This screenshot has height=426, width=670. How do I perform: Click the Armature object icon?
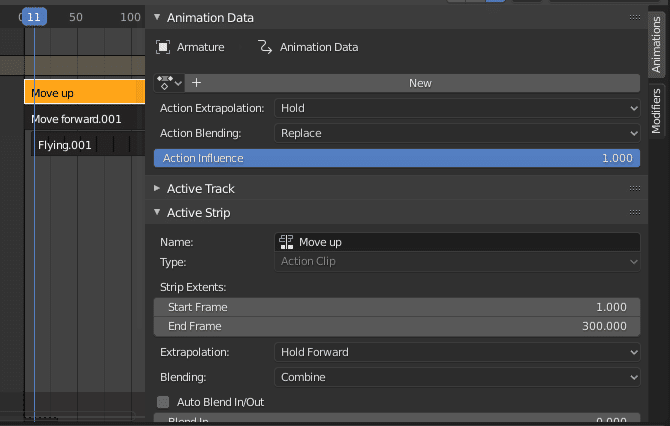(x=163, y=47)
